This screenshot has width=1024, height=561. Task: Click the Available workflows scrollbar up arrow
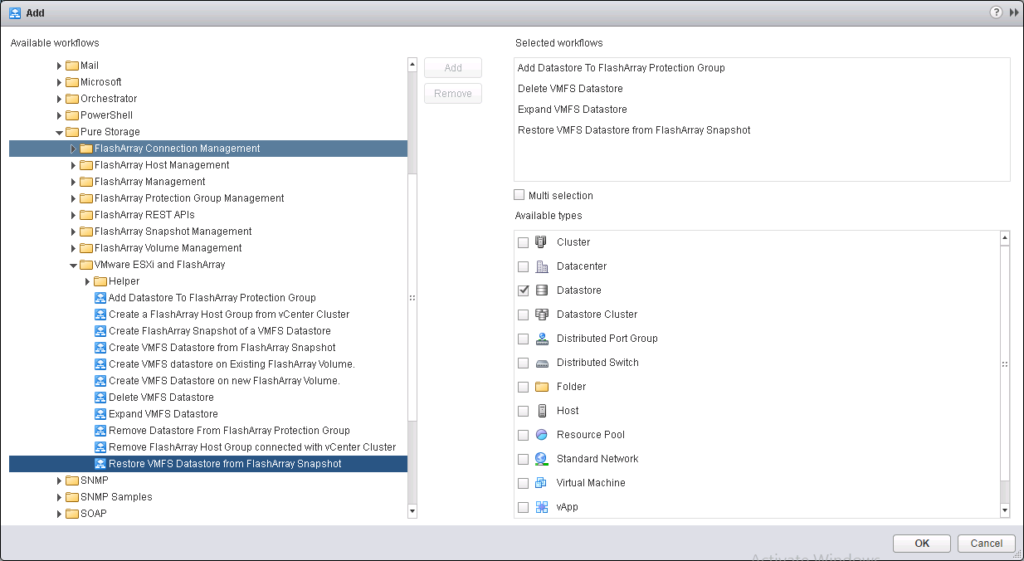[x=412, y=64]
